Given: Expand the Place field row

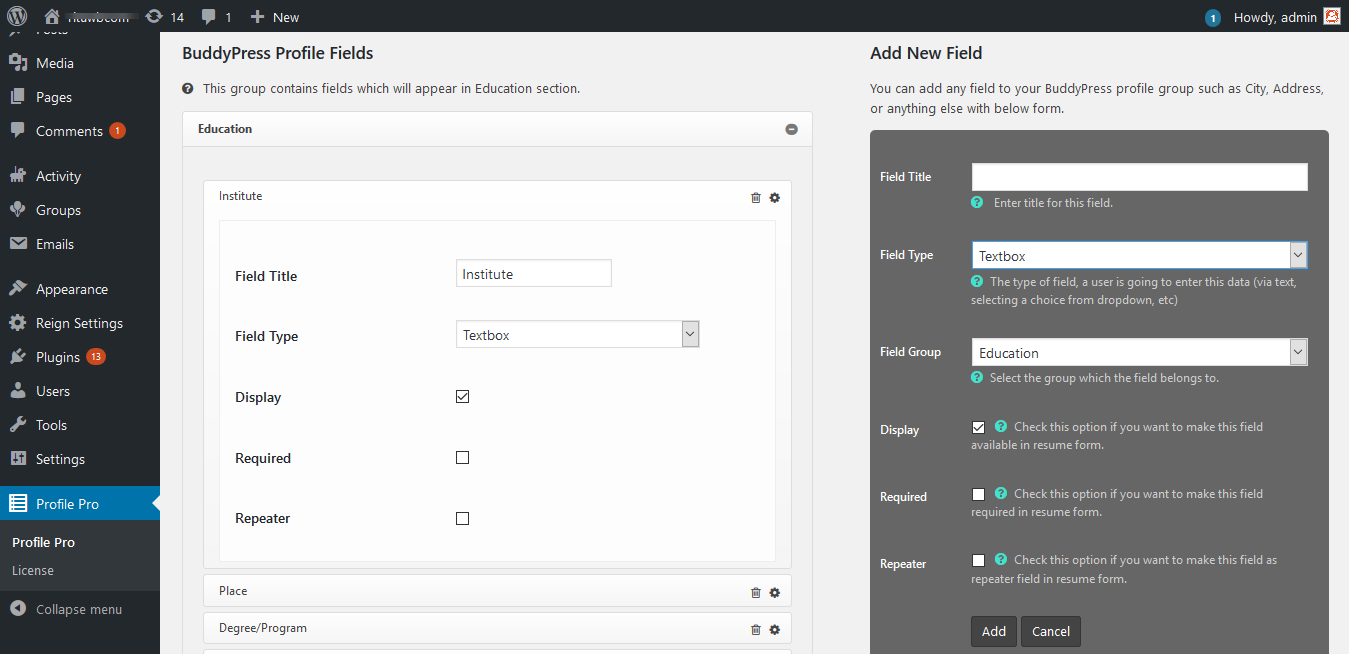Looking at the screenshot, I should (x=497, y=591).
